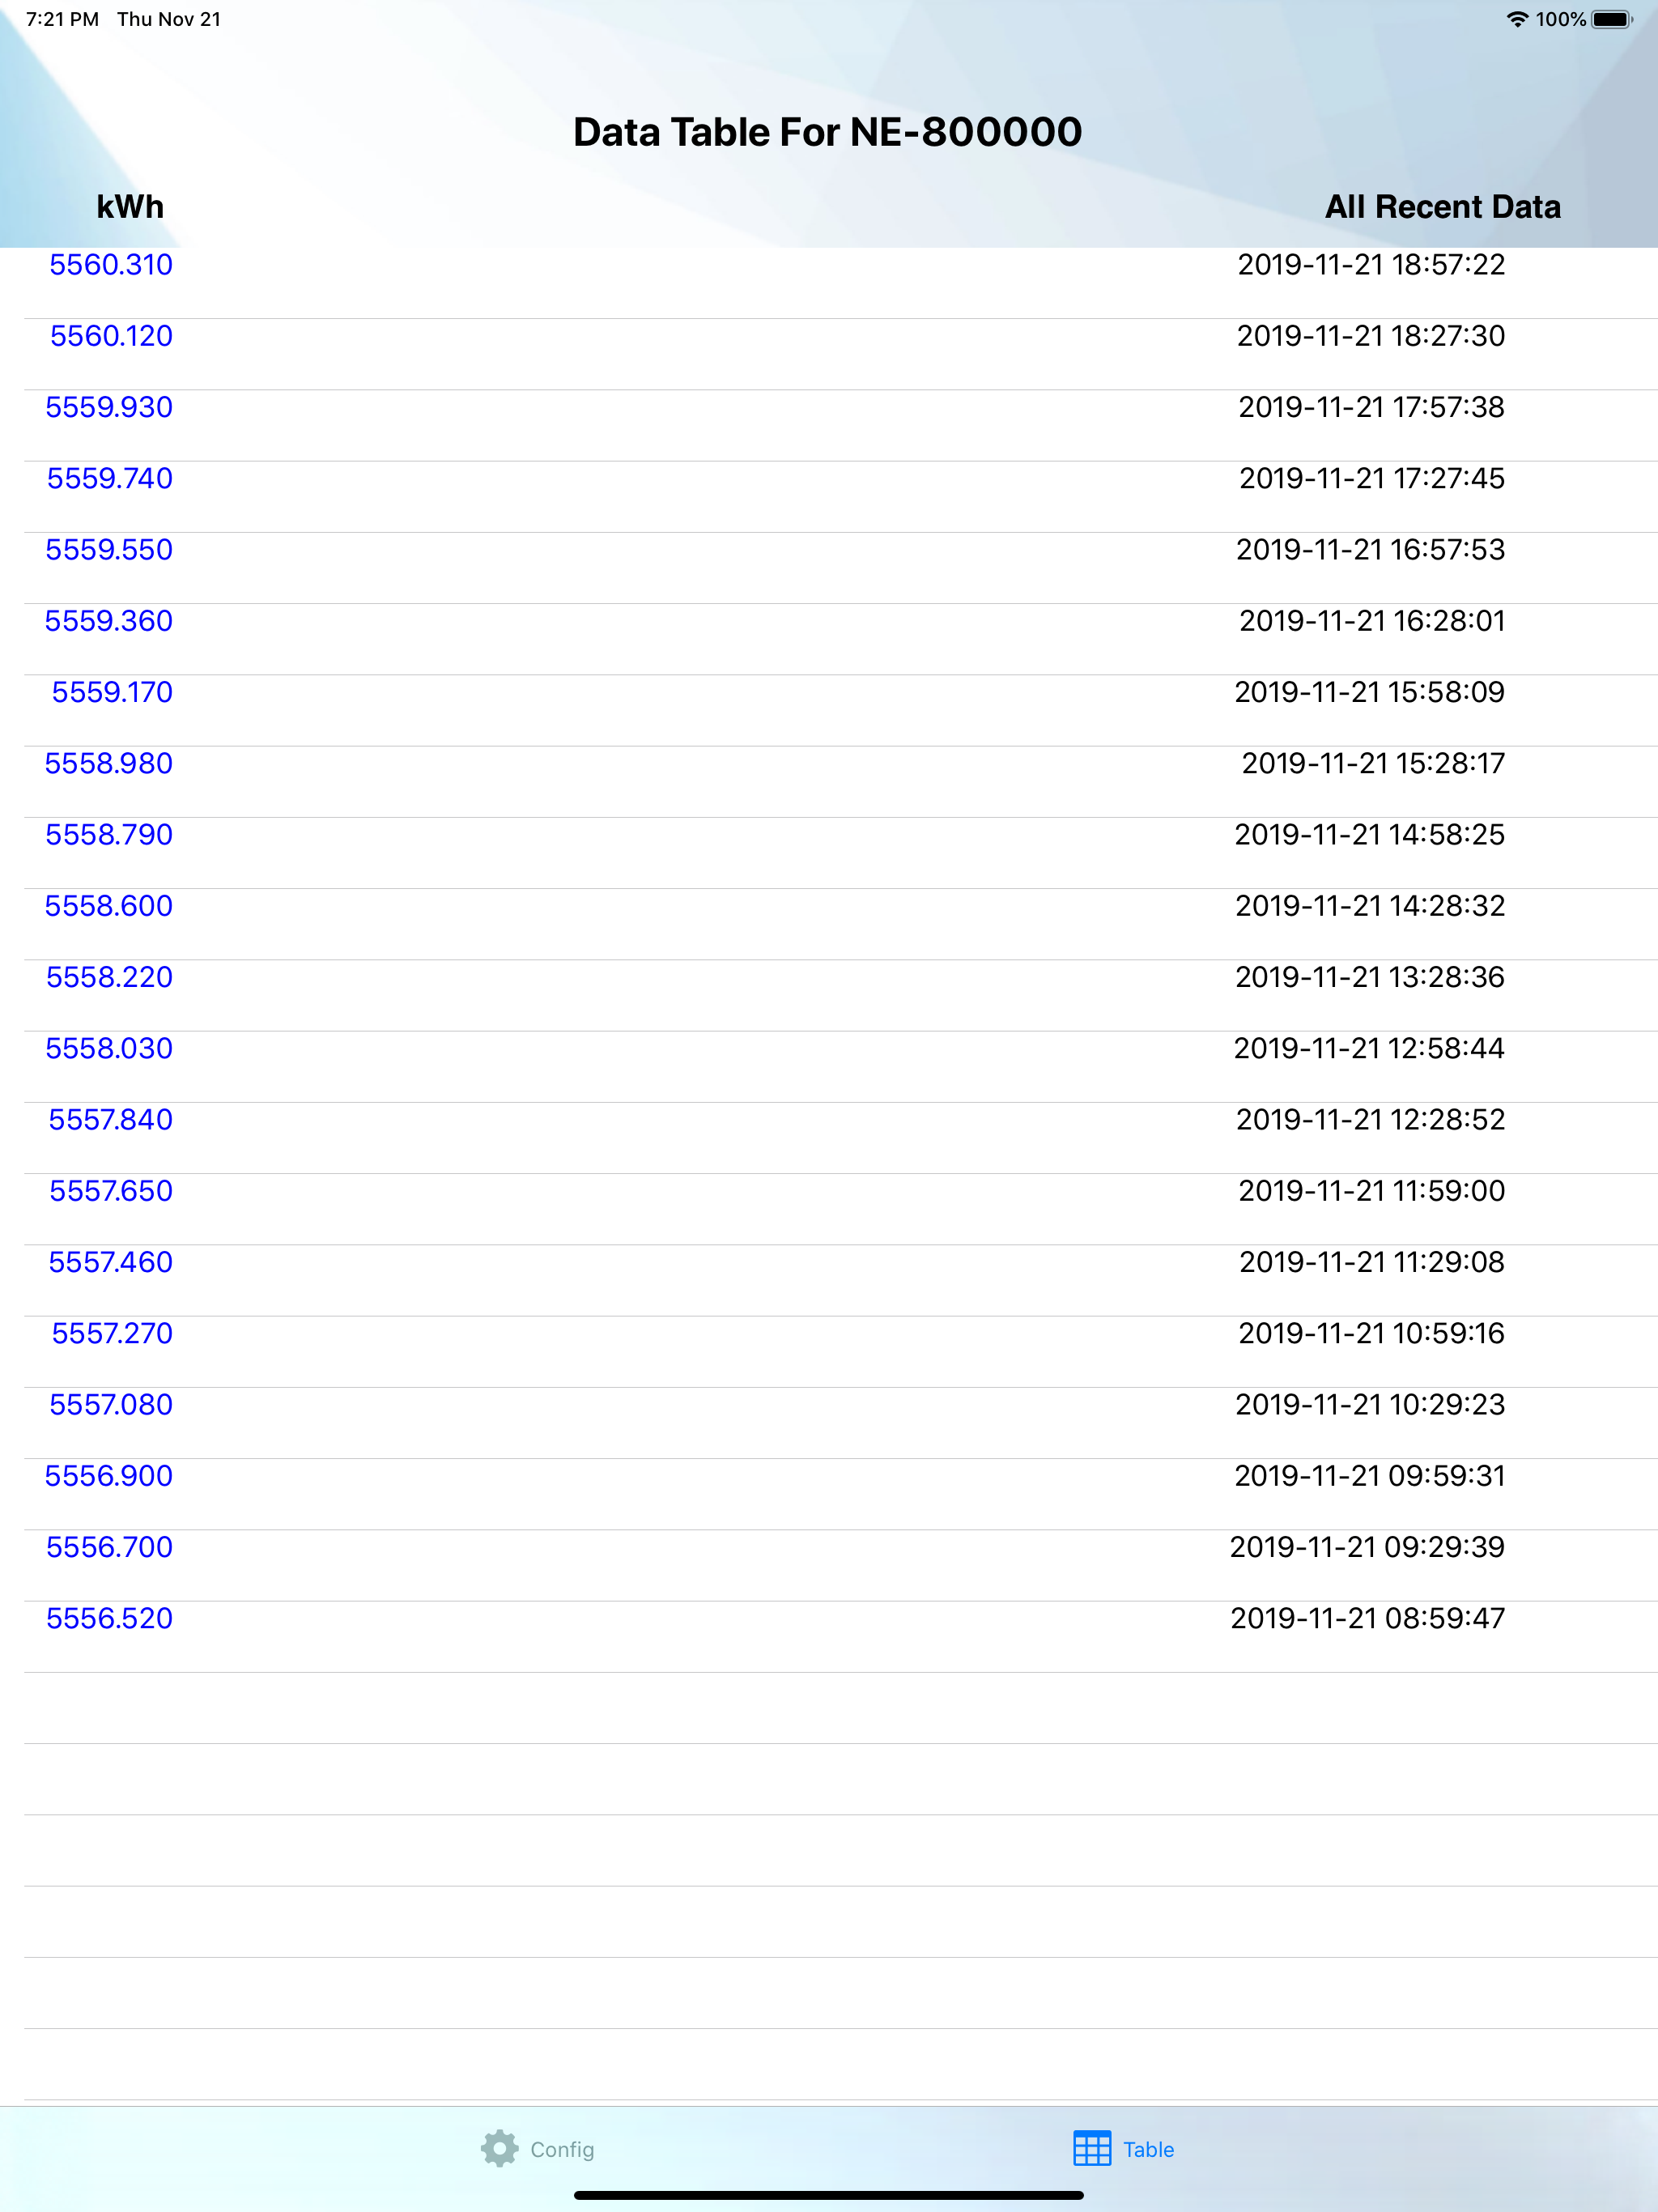Image resolution: width=1658 pixels, height=2212 pixels.
Task: Open the 5560.310 kWh reading
Action: click(111, 265)
